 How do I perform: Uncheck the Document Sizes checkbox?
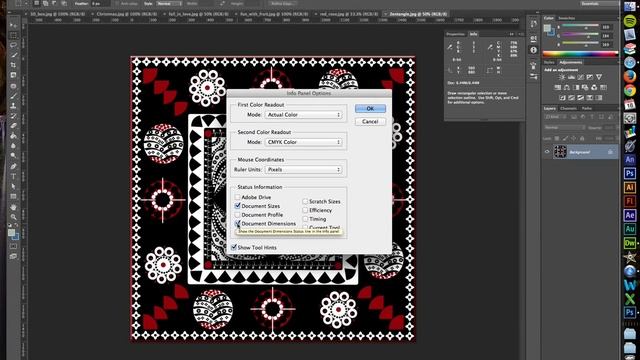[237, 206]
